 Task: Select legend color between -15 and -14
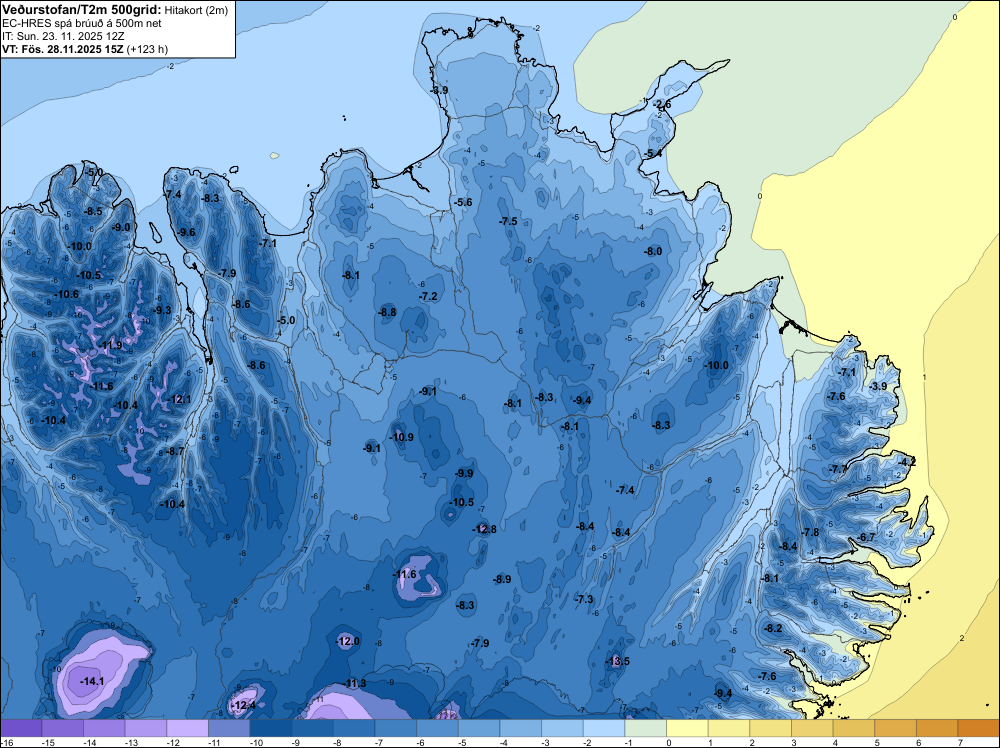click(x=62, y=728)
